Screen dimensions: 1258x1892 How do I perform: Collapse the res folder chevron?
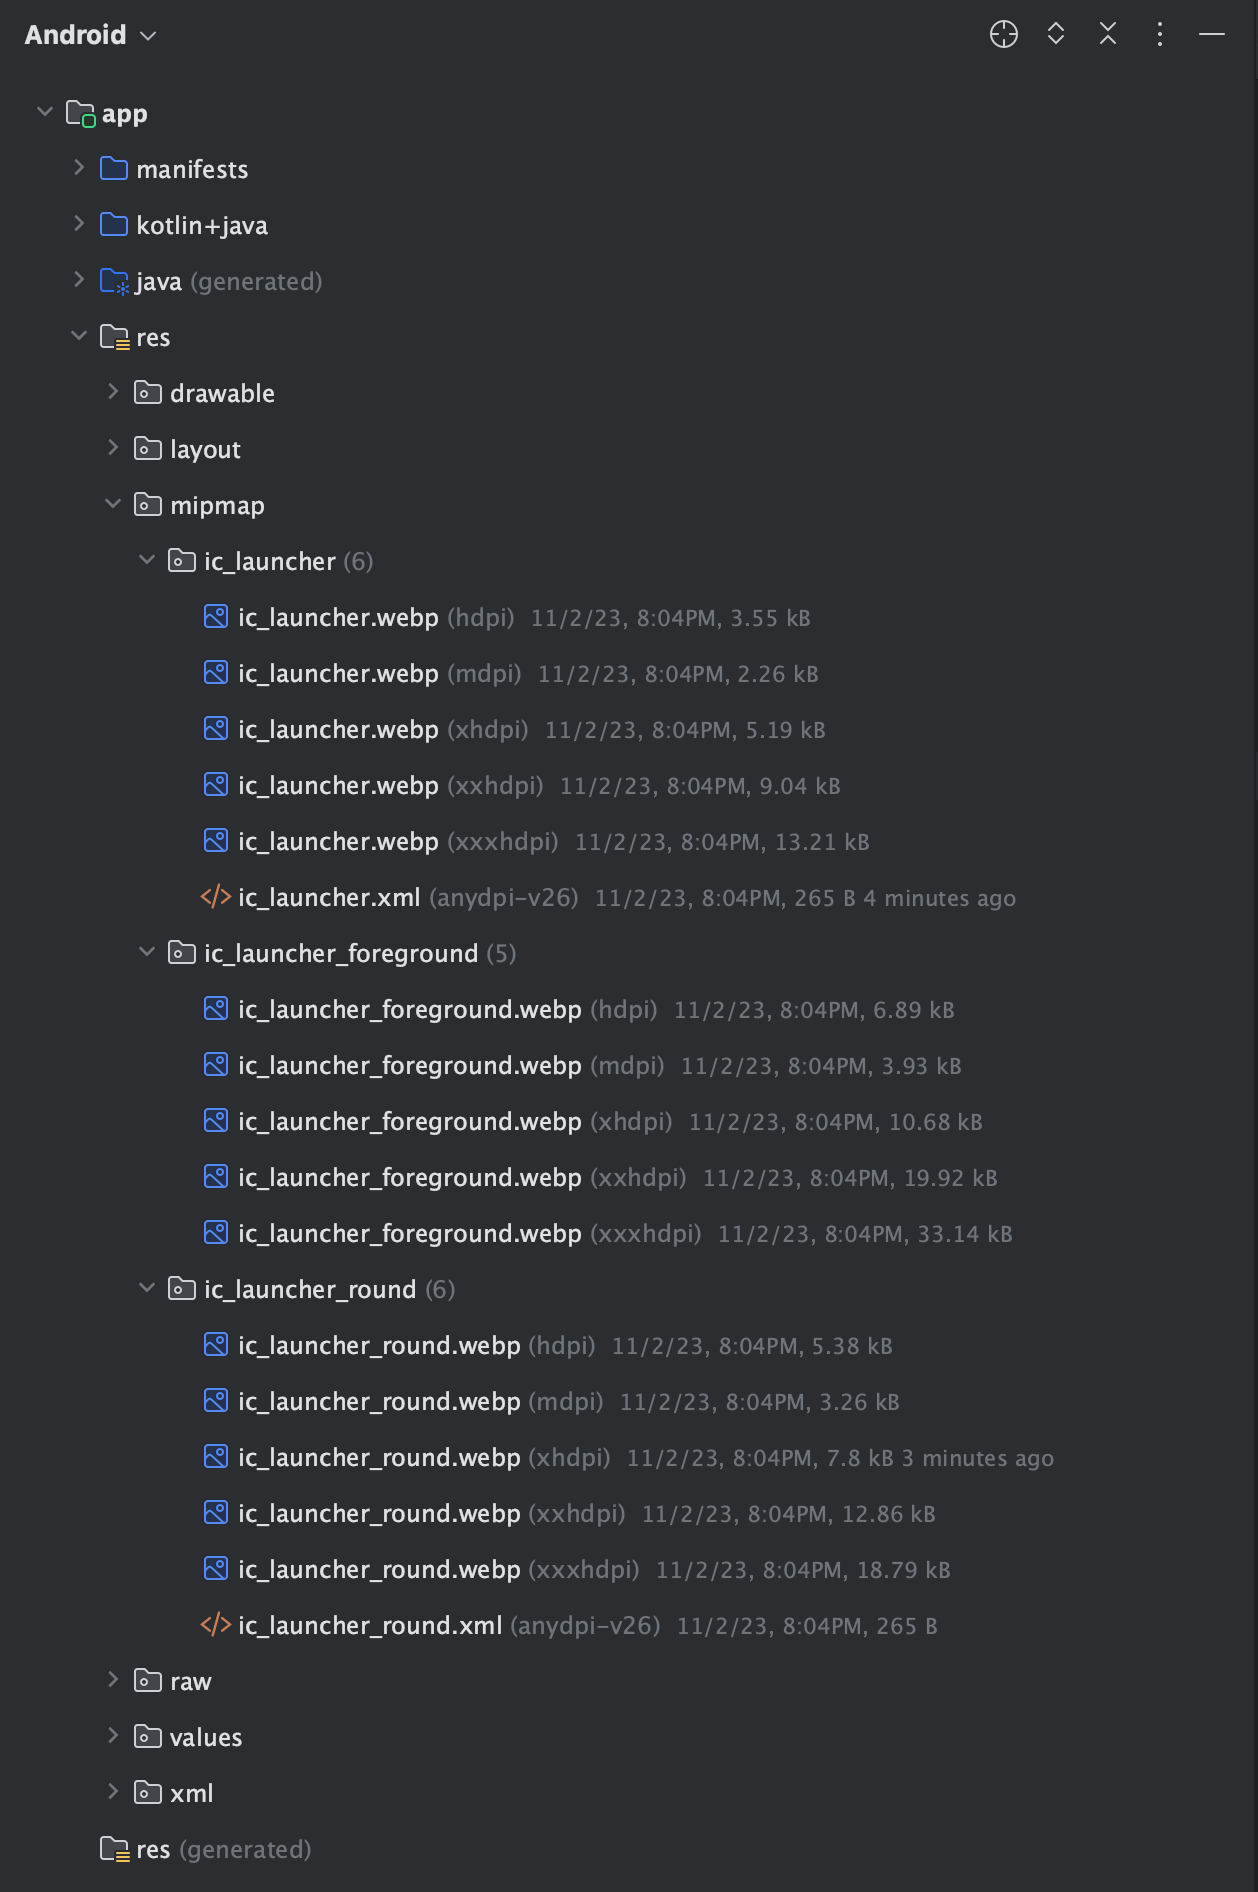78,336
